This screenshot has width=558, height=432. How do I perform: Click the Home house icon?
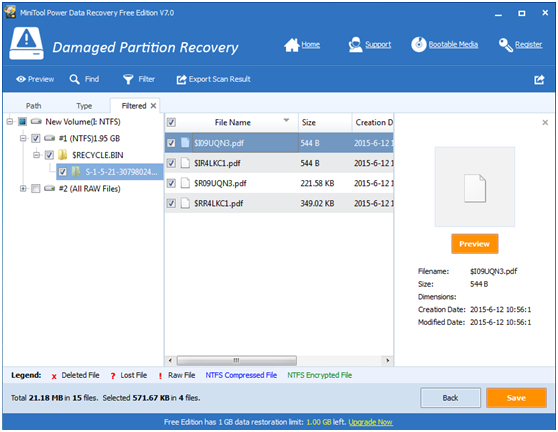pos(292,45)
